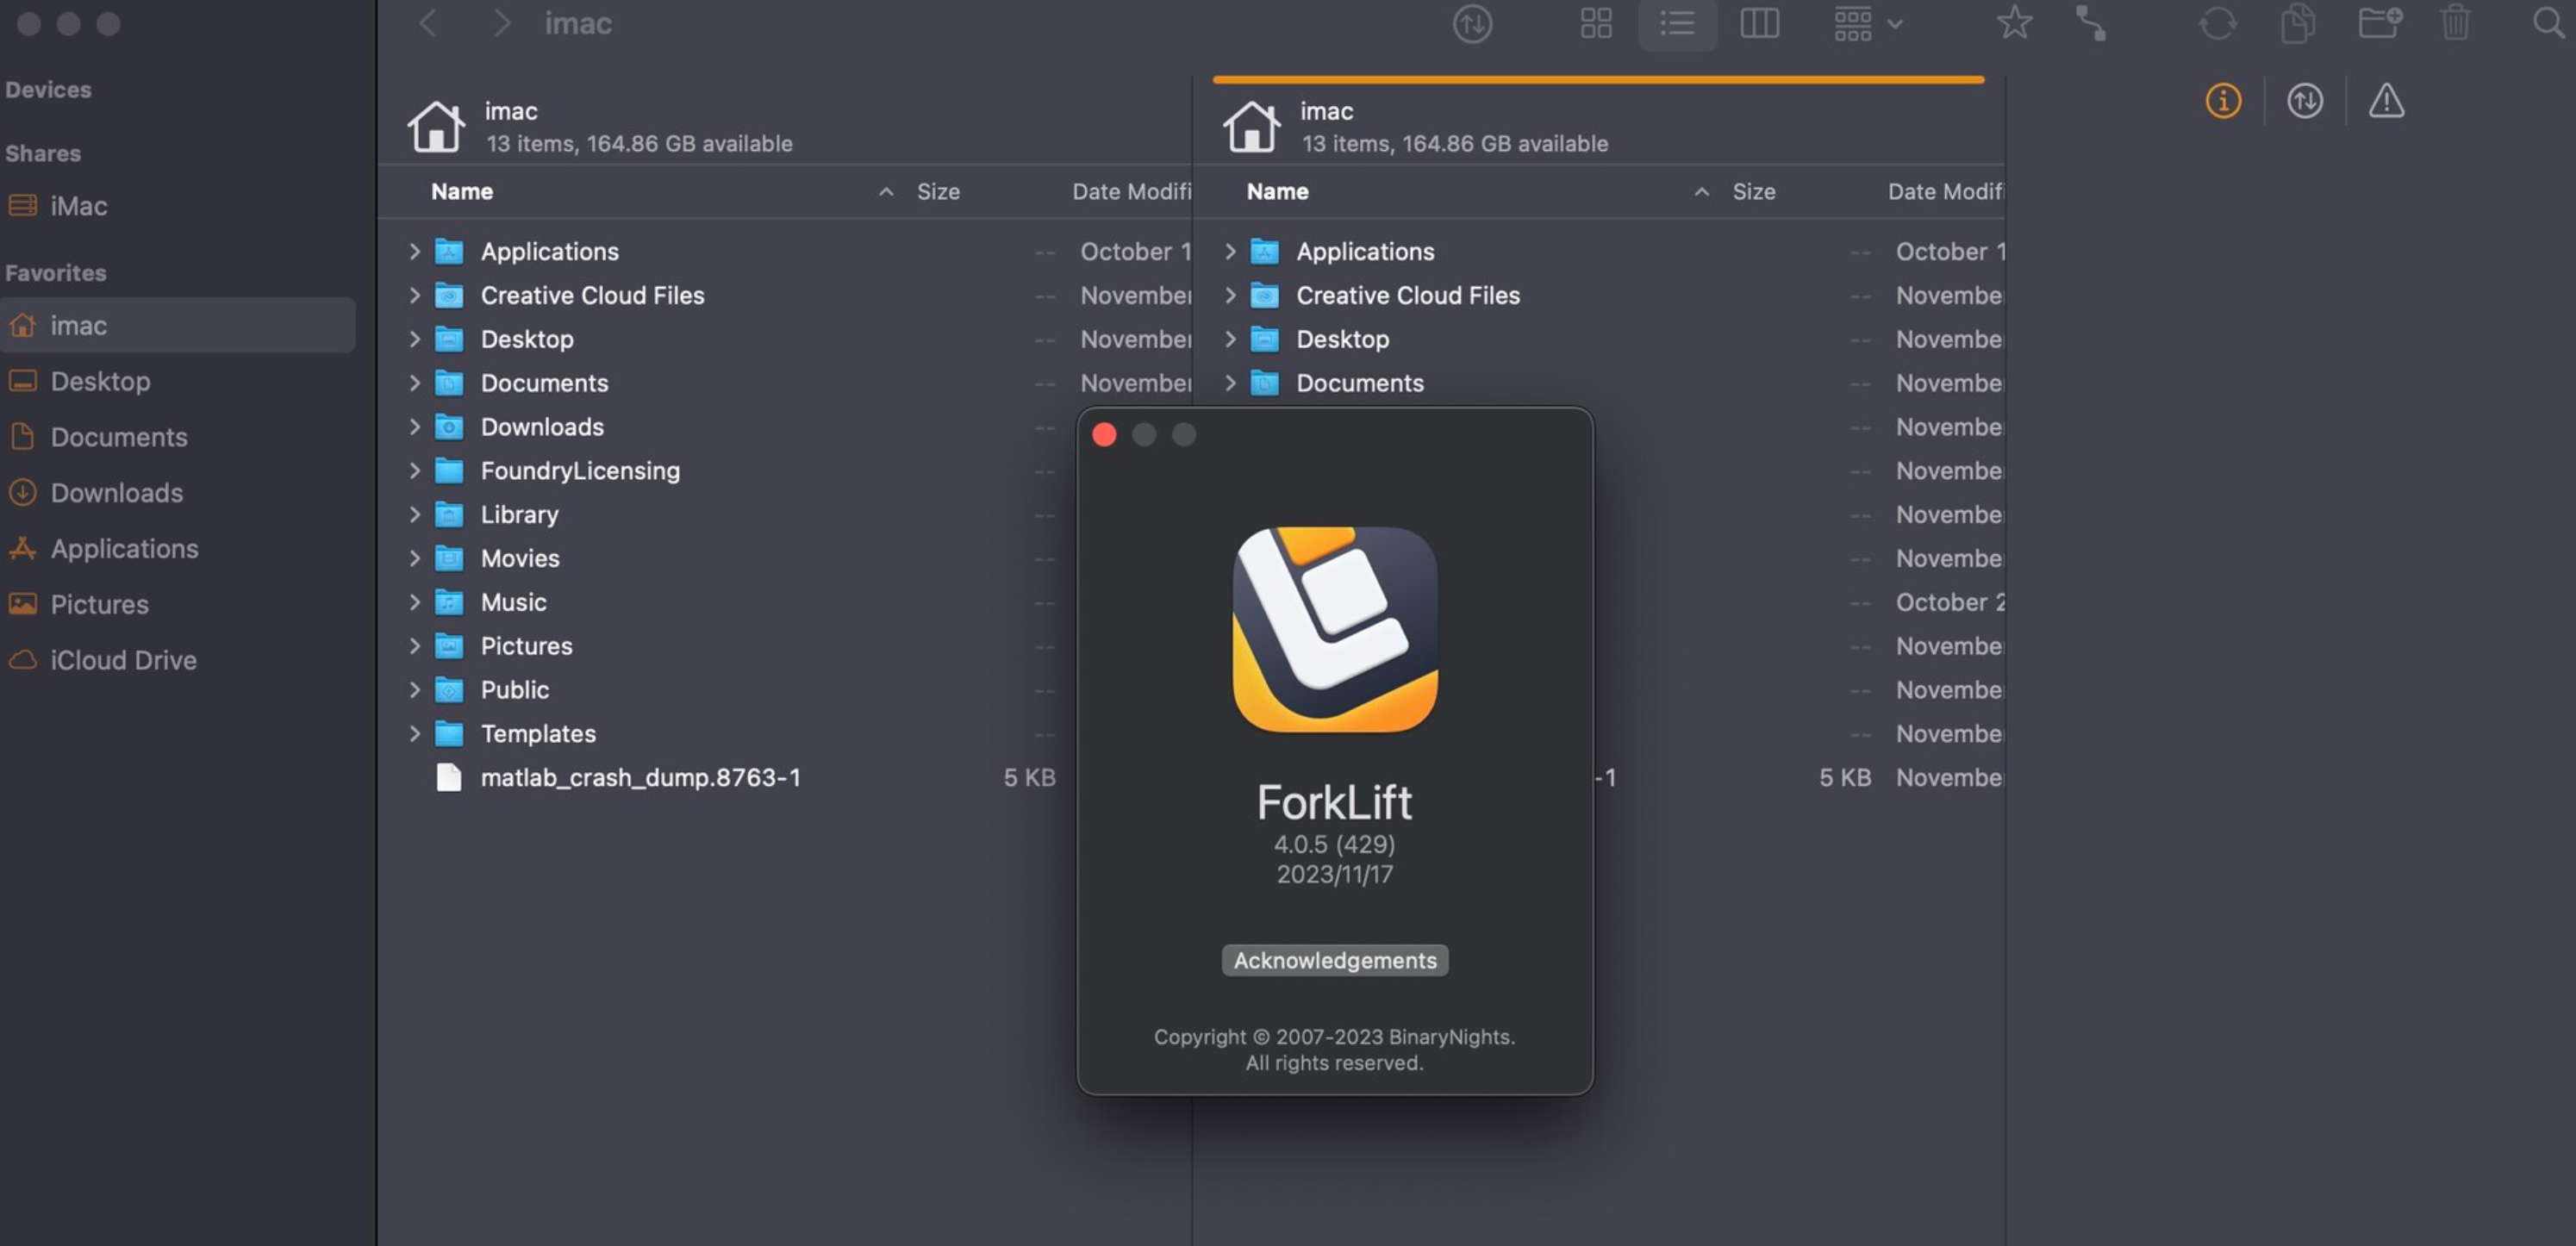This screenshot has width=2576, height=1246.
Task: Expand Library folder in left pane
Action: (x=414, y=515)
